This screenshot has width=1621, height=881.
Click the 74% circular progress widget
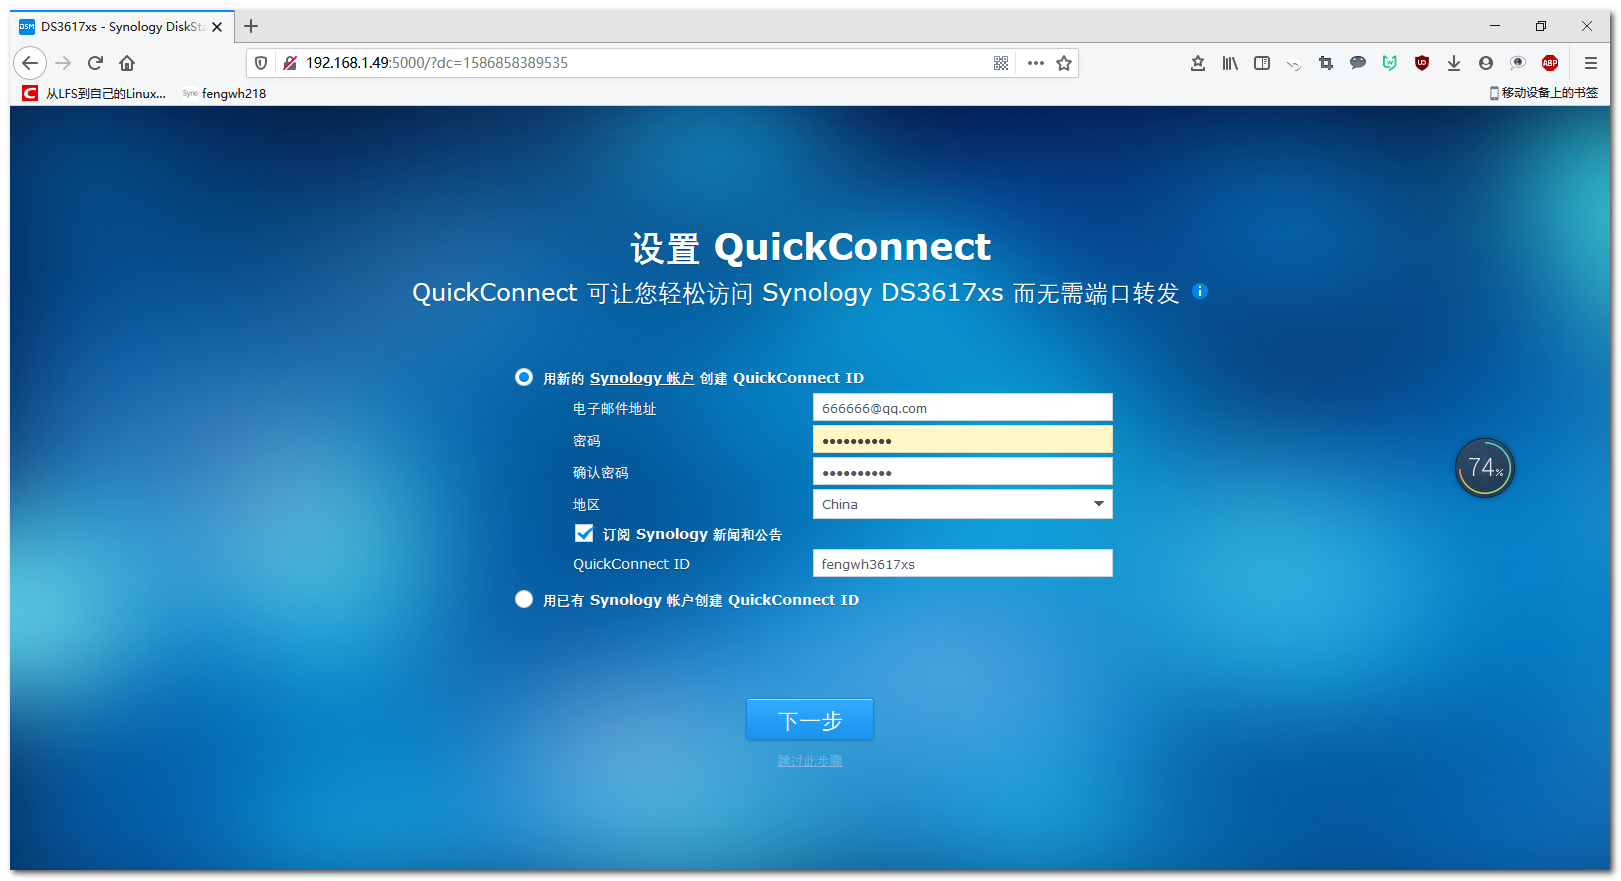click(1485, 468)
